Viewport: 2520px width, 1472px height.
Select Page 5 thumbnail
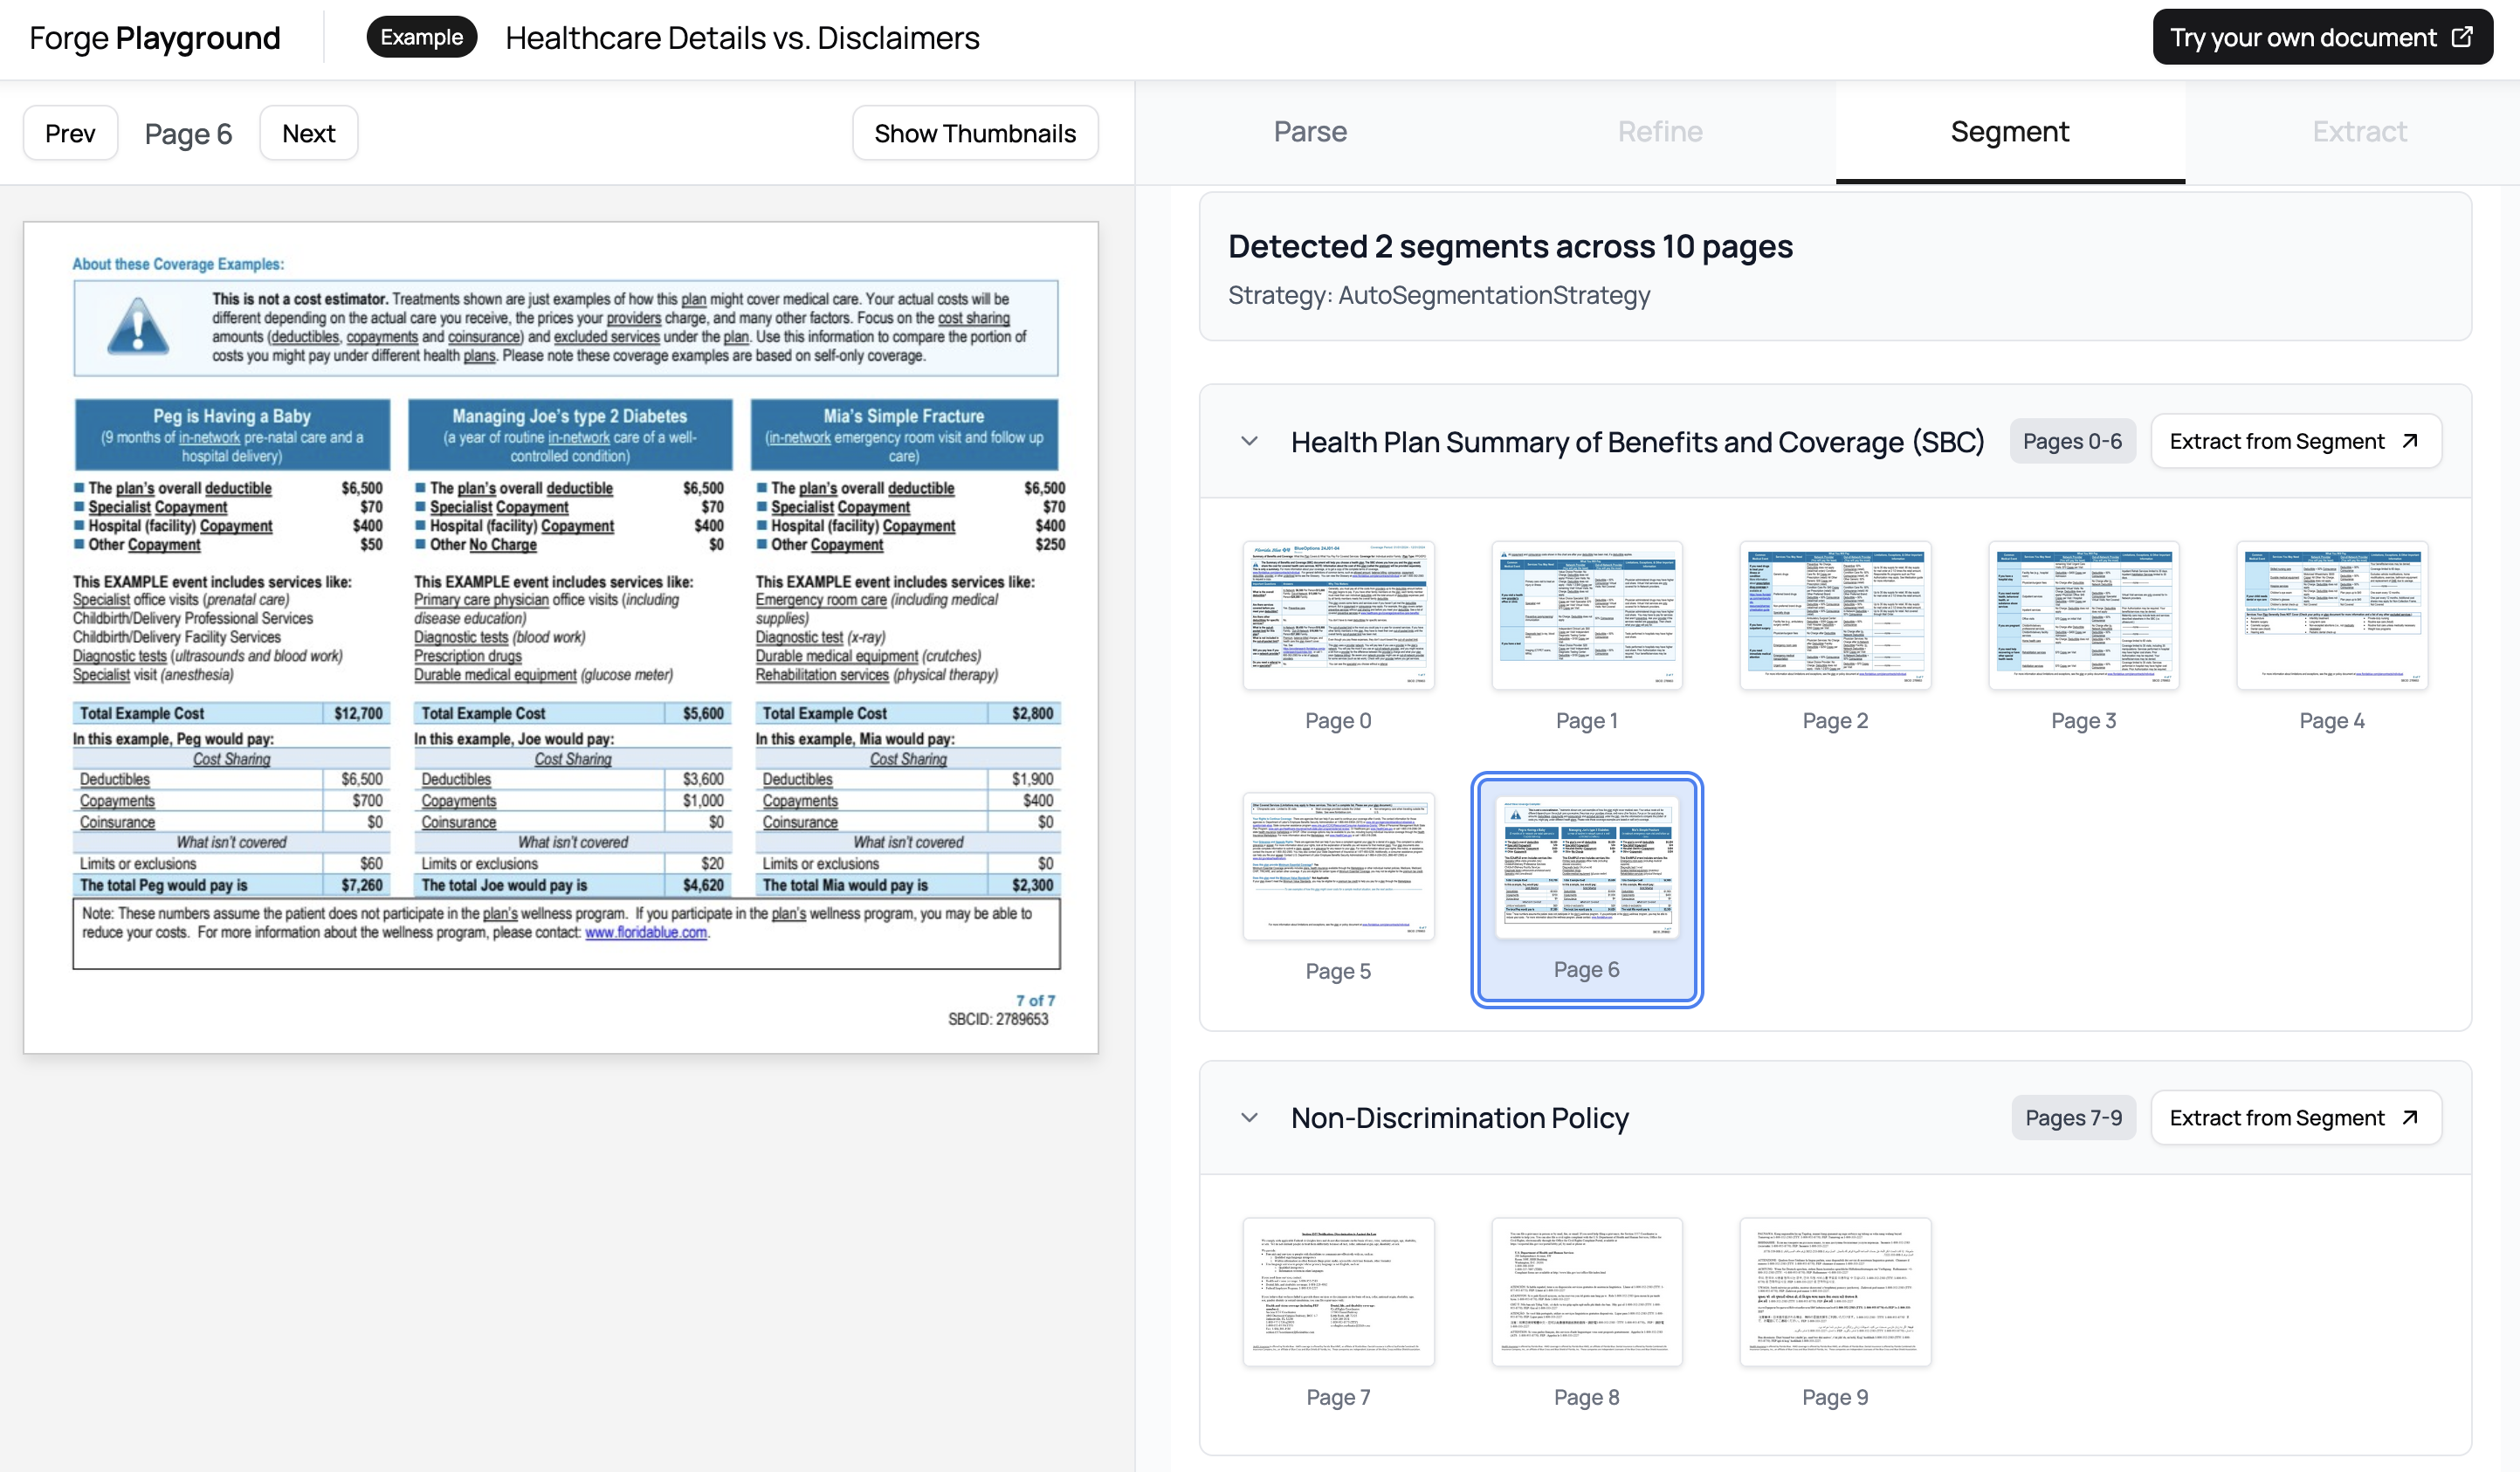pyautogui.click(x=1337, y=866)
